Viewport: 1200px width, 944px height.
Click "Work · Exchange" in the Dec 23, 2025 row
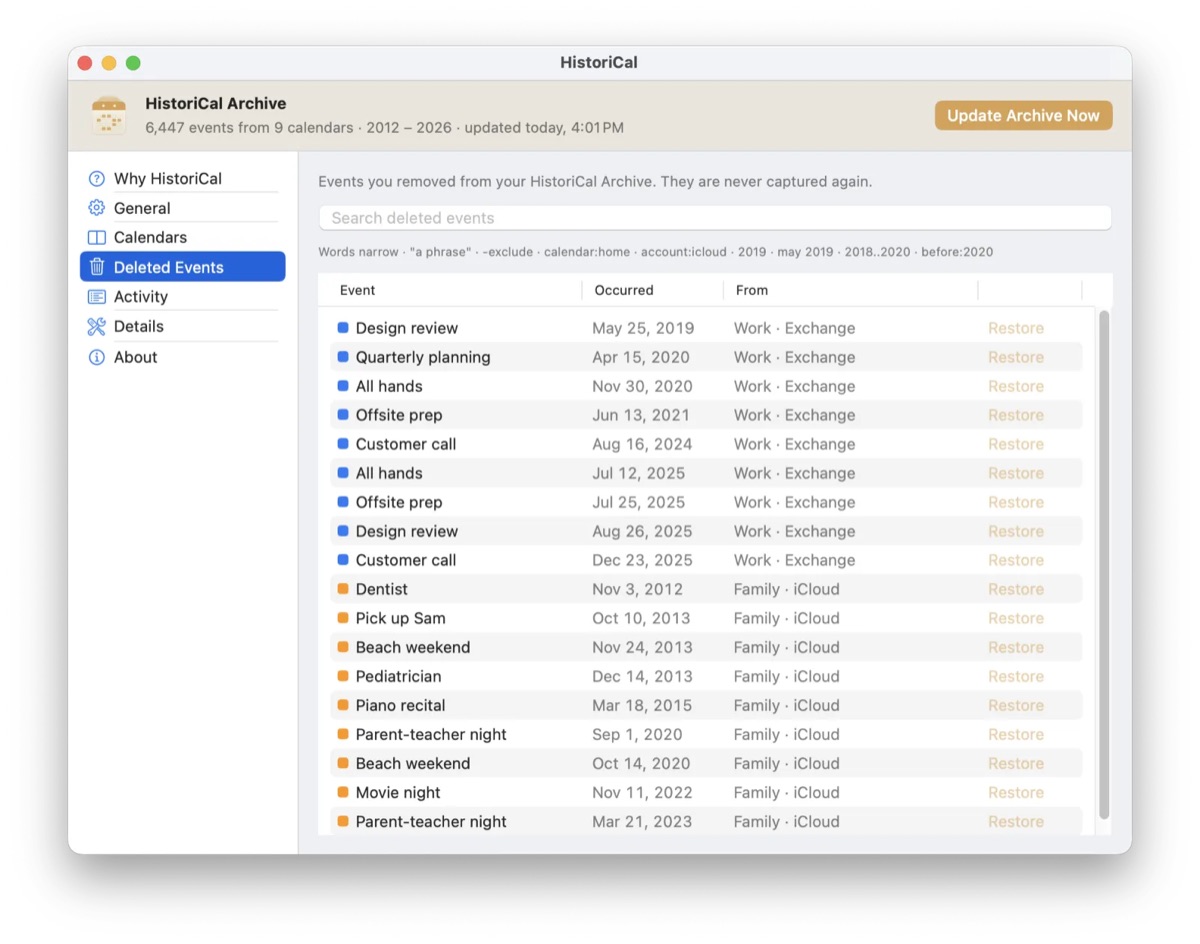pos(795,560)
